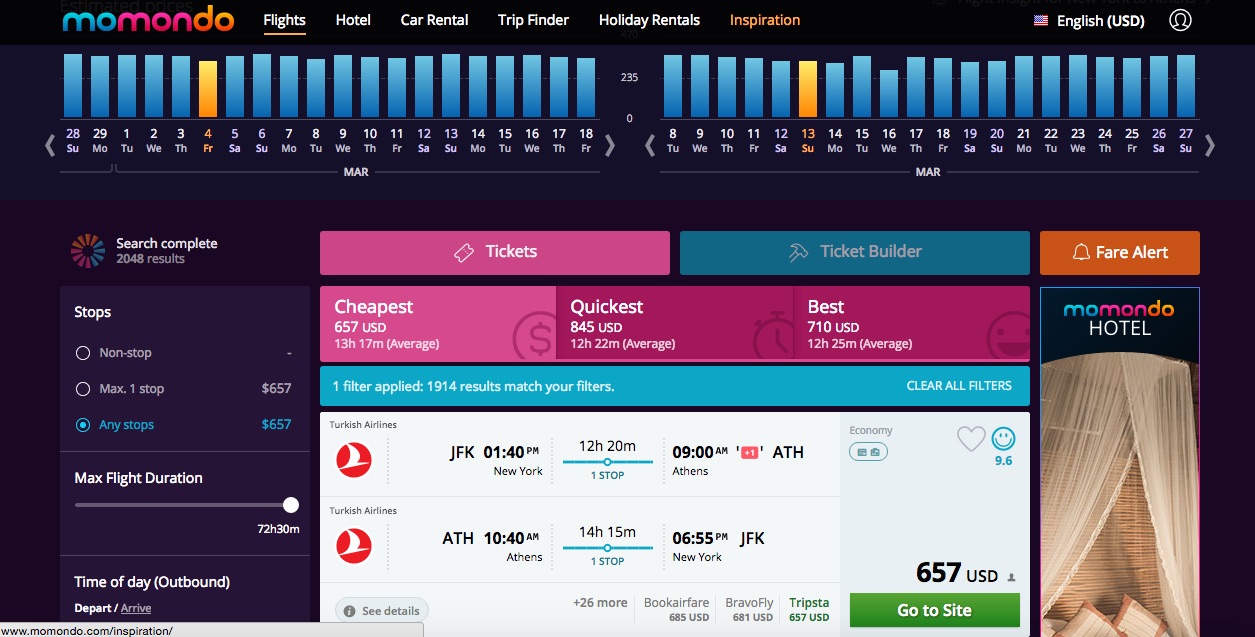Viewport: 1255px width, 637px height.
Task: Choose departure date 18 Fr
Action: click(x=586, y=140)
